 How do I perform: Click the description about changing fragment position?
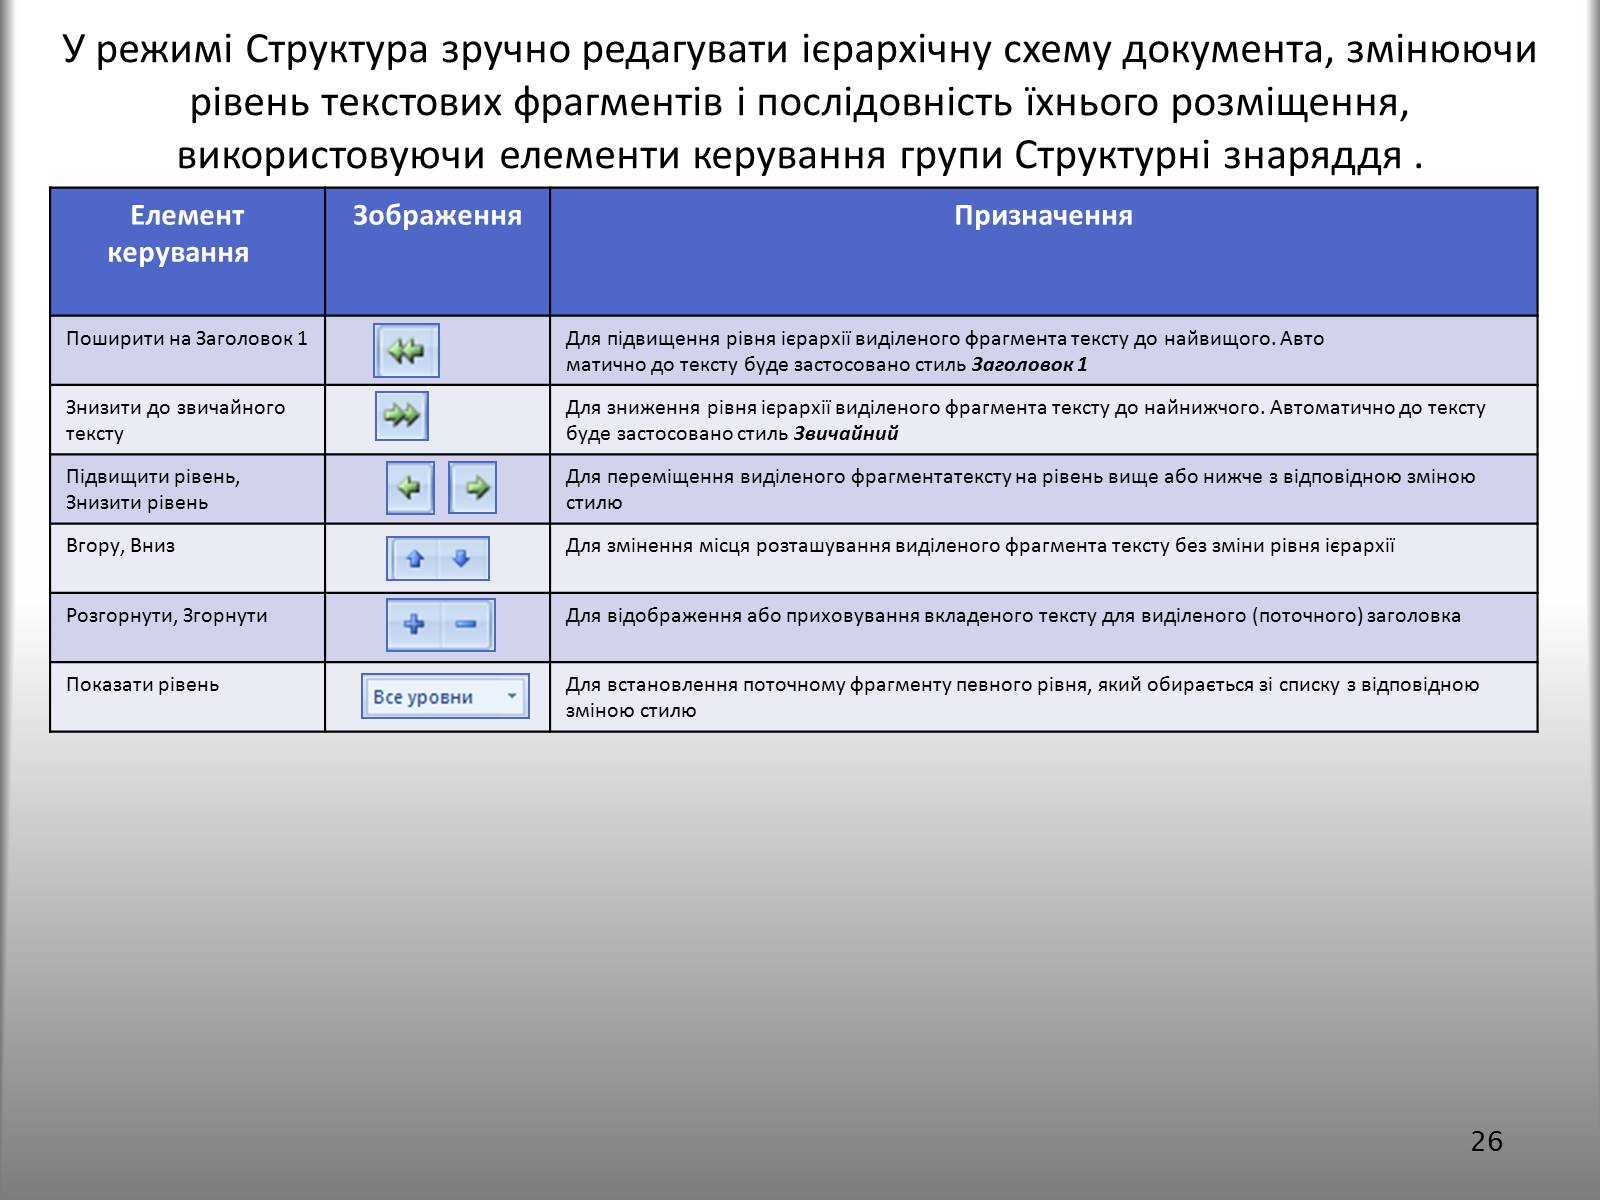[x=980, y=546]
